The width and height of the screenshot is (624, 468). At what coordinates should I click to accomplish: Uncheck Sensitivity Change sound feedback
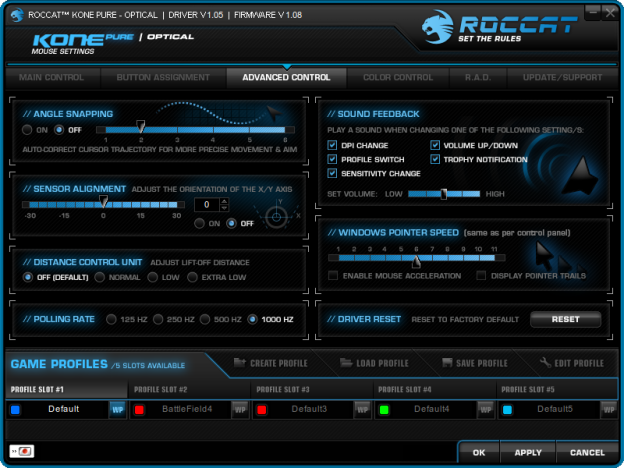[x=332, y=173]
